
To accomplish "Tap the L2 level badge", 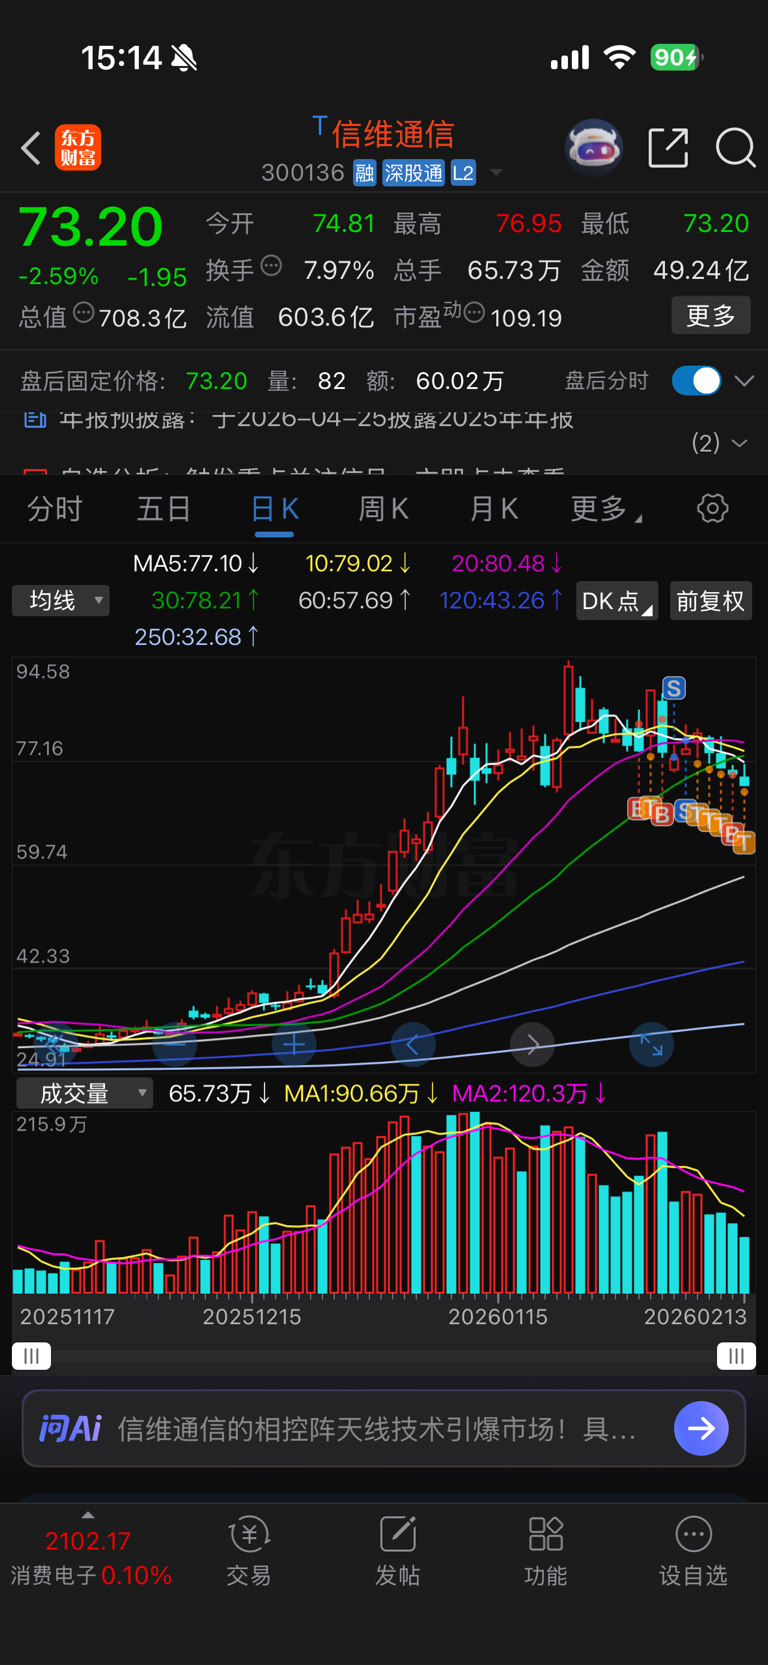I will click(463, 173).
